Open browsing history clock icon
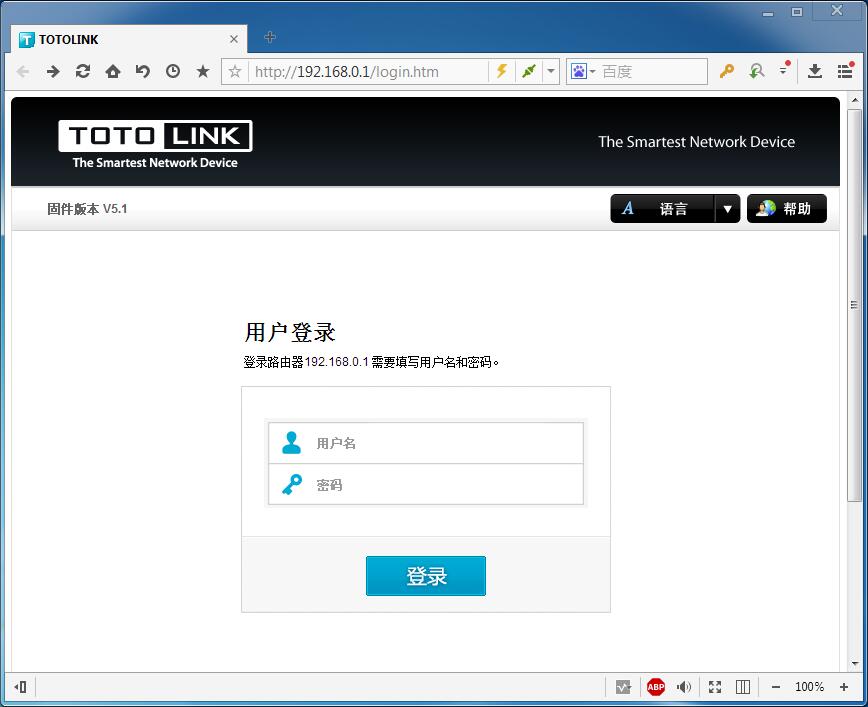 [x=173, y=71]
